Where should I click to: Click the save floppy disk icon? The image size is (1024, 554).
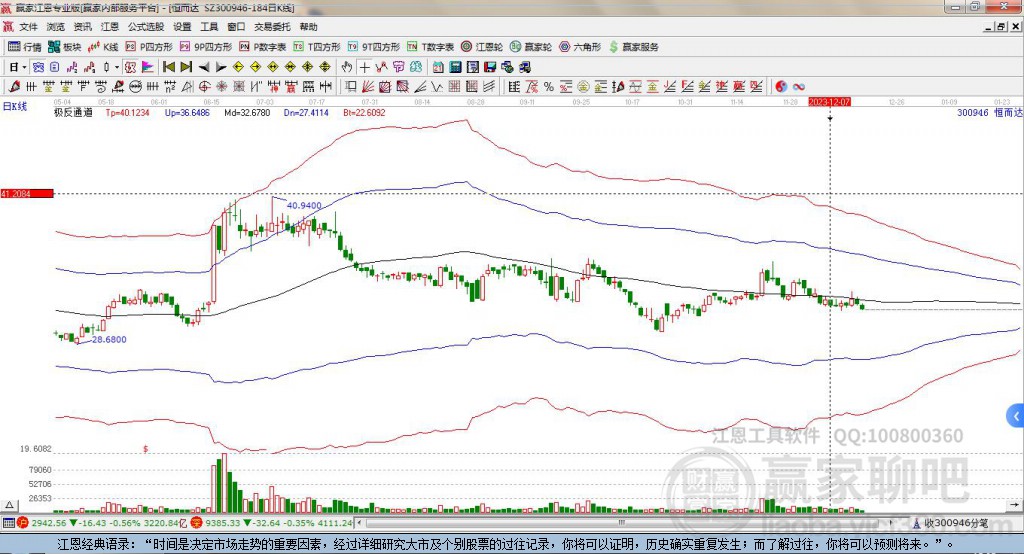click(490, 67)
